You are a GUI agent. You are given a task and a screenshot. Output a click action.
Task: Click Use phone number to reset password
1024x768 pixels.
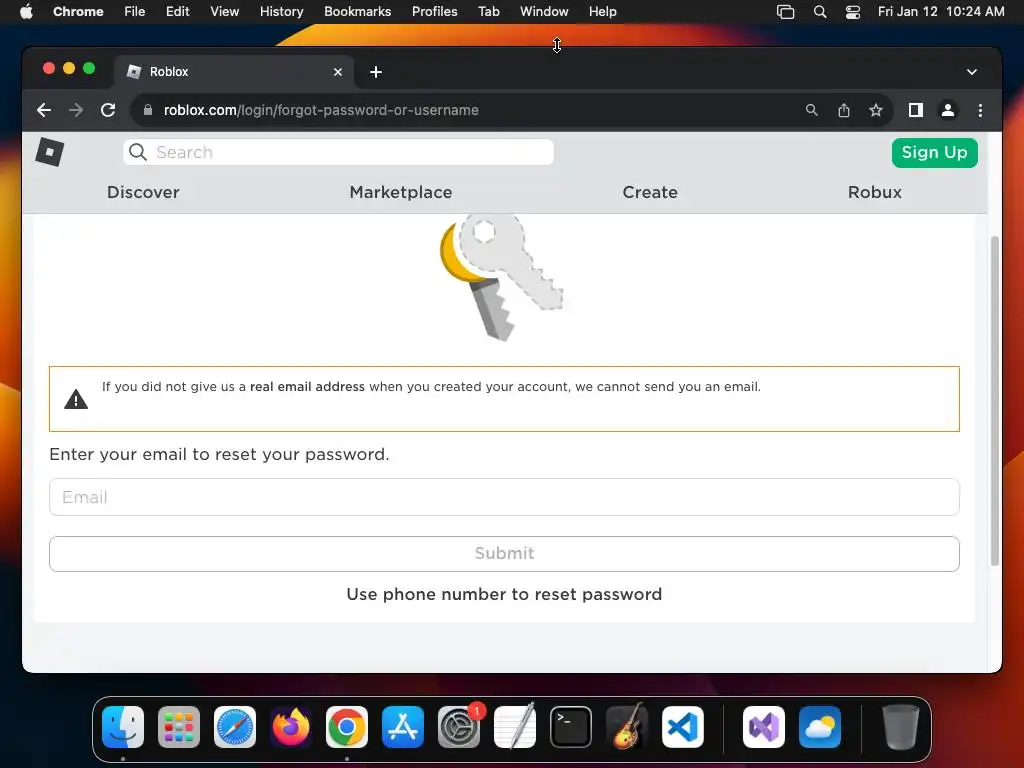(504, 594)
